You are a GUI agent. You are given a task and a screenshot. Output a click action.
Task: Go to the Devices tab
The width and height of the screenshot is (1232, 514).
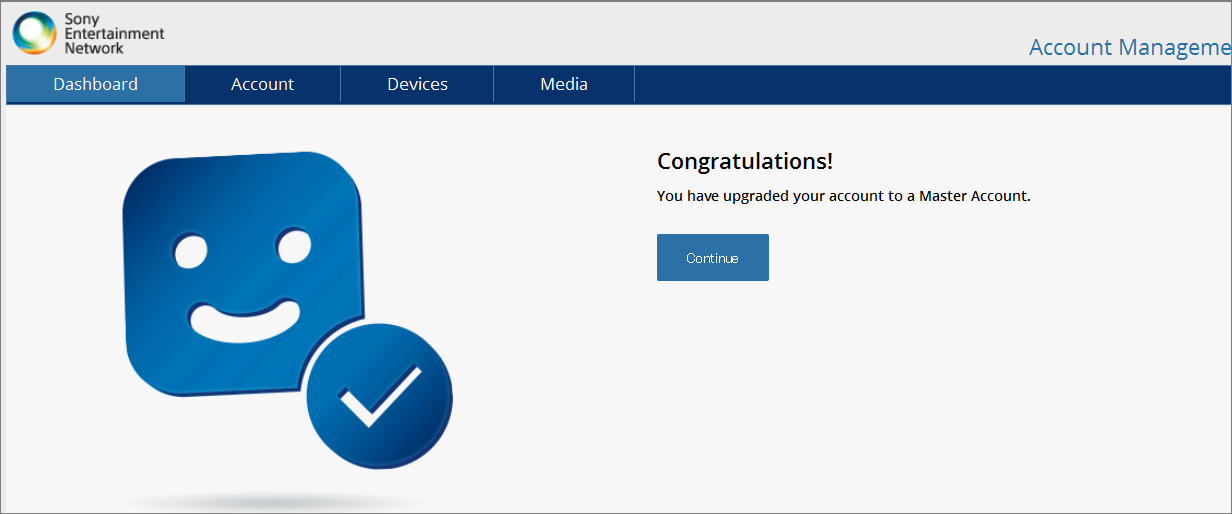417,84
